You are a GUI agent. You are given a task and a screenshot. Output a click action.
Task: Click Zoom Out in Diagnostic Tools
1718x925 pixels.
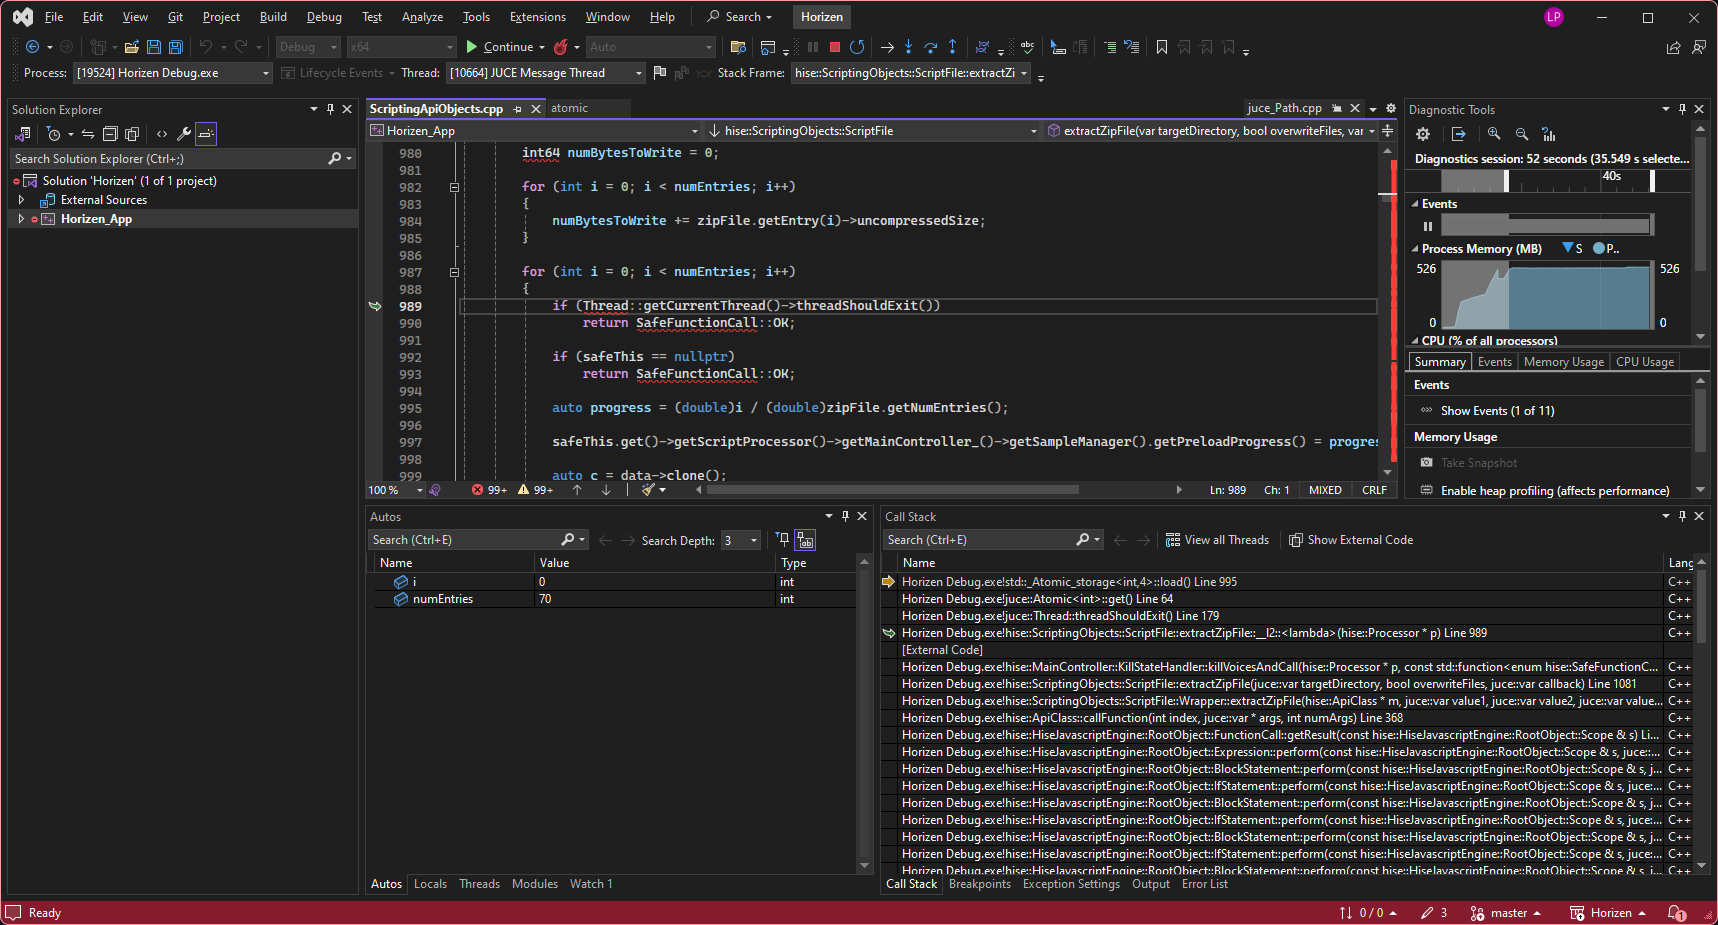coord(1522,134)
